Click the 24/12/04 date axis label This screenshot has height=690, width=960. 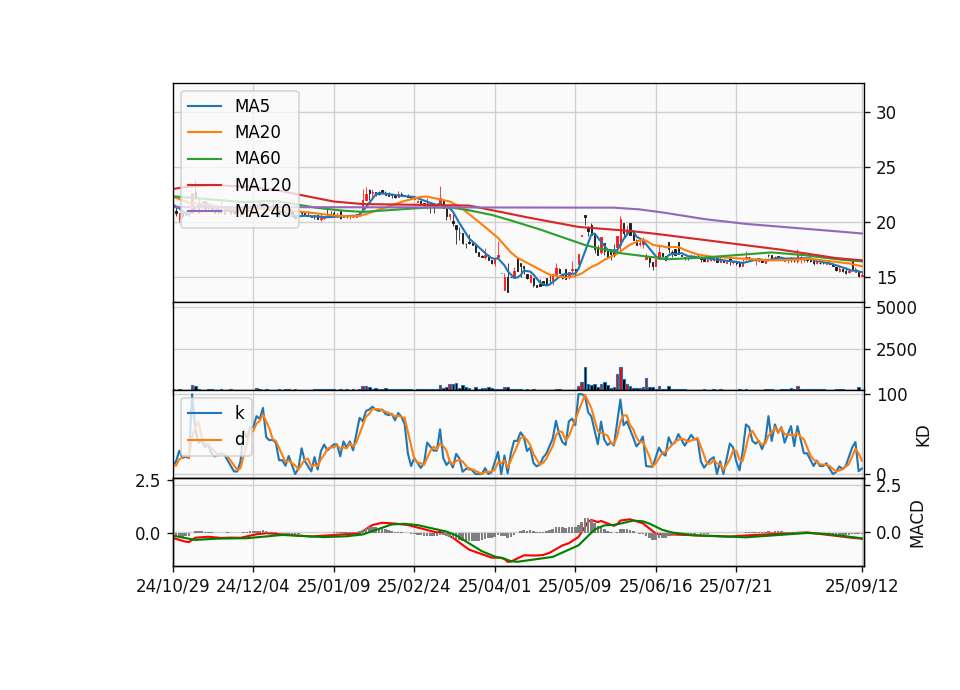pos(253,586)
